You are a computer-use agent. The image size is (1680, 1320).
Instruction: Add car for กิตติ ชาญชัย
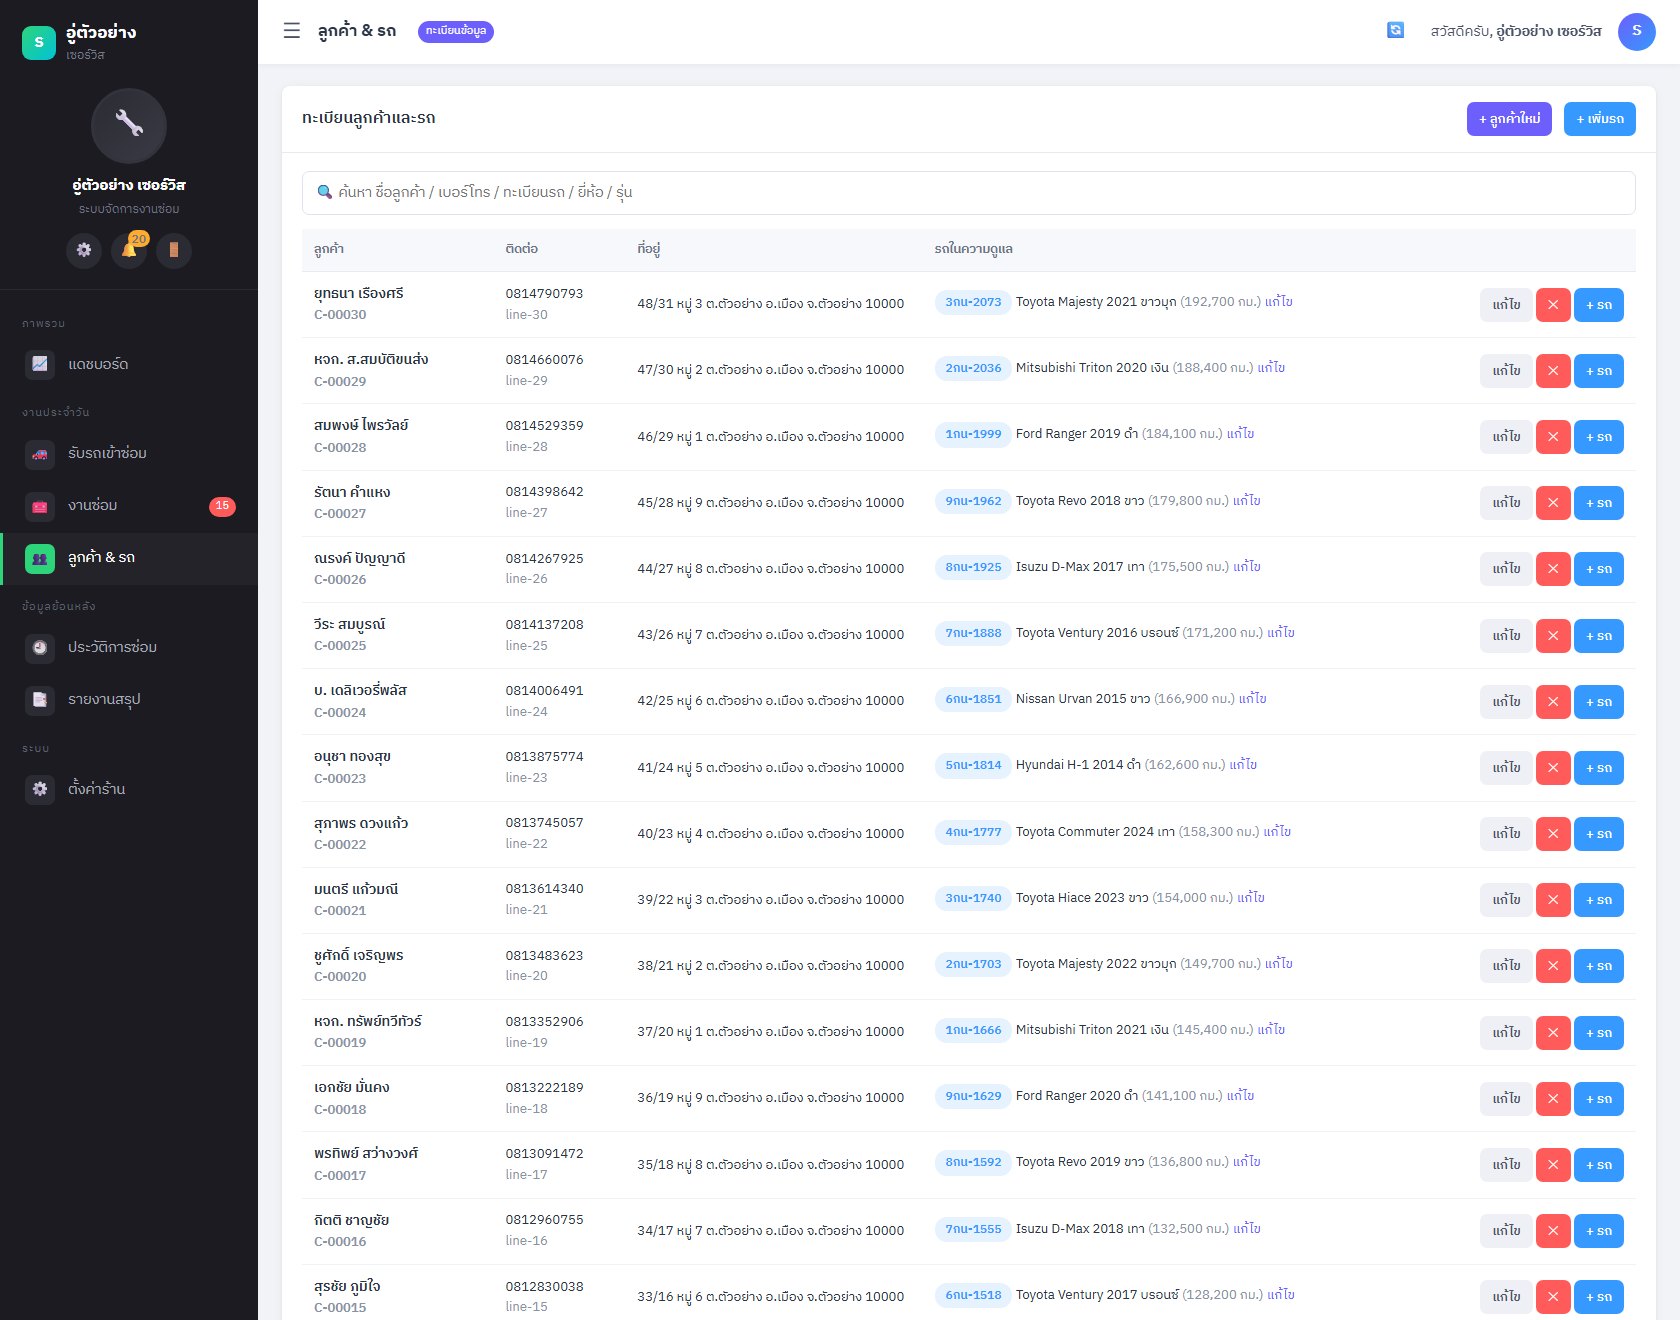(x=1599, y=1231)
